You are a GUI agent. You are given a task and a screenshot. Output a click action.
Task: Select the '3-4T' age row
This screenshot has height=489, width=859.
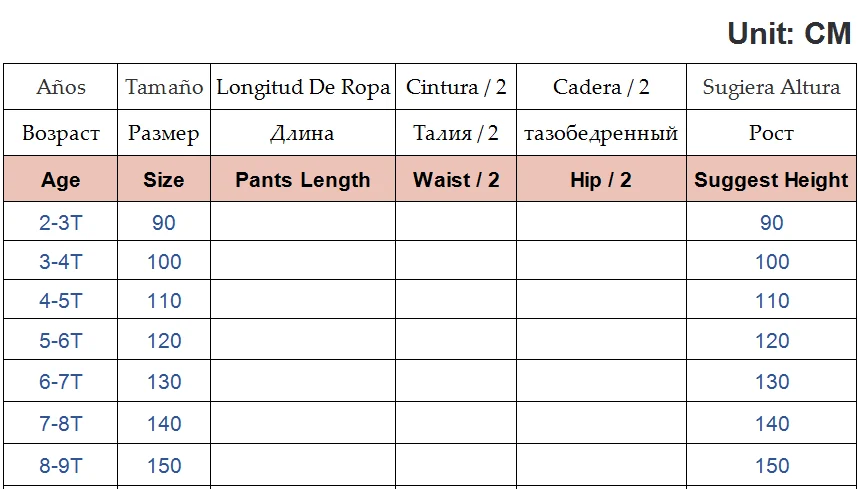pyautogui.click(x=61, y=262)
